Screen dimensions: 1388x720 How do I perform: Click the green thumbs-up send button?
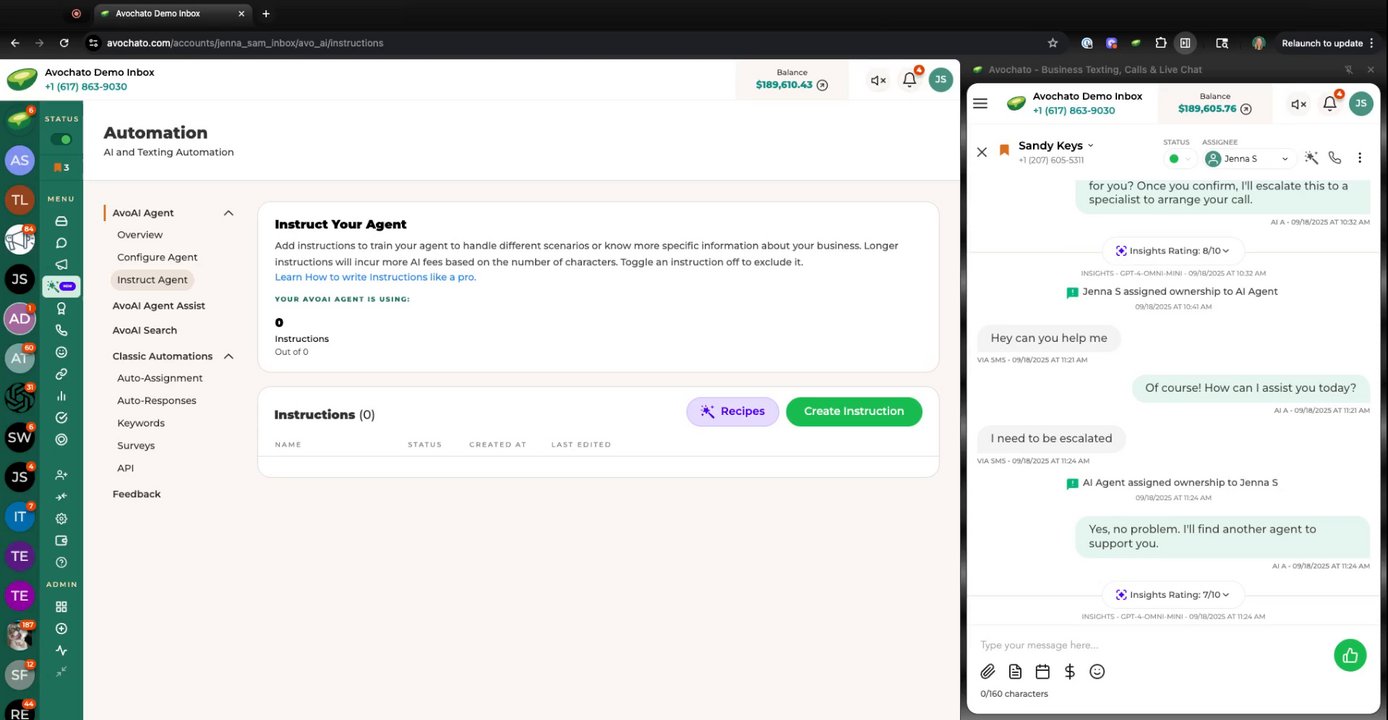click(x=1350, y=655)
